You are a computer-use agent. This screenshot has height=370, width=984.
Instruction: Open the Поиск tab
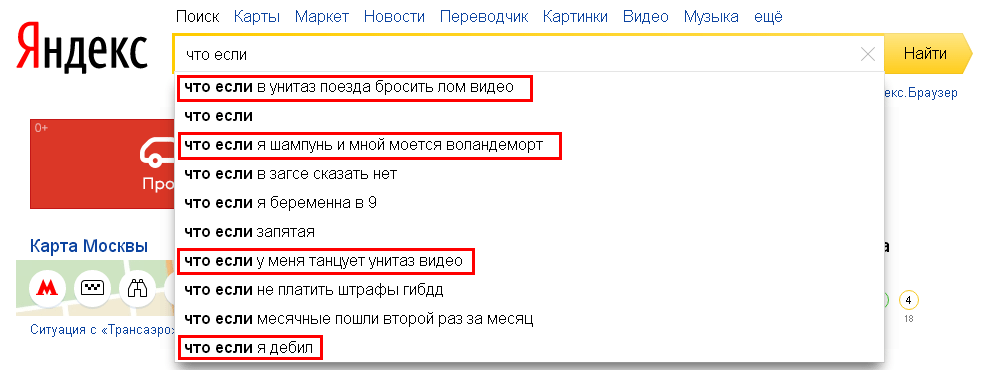click(x=198, y=16)
